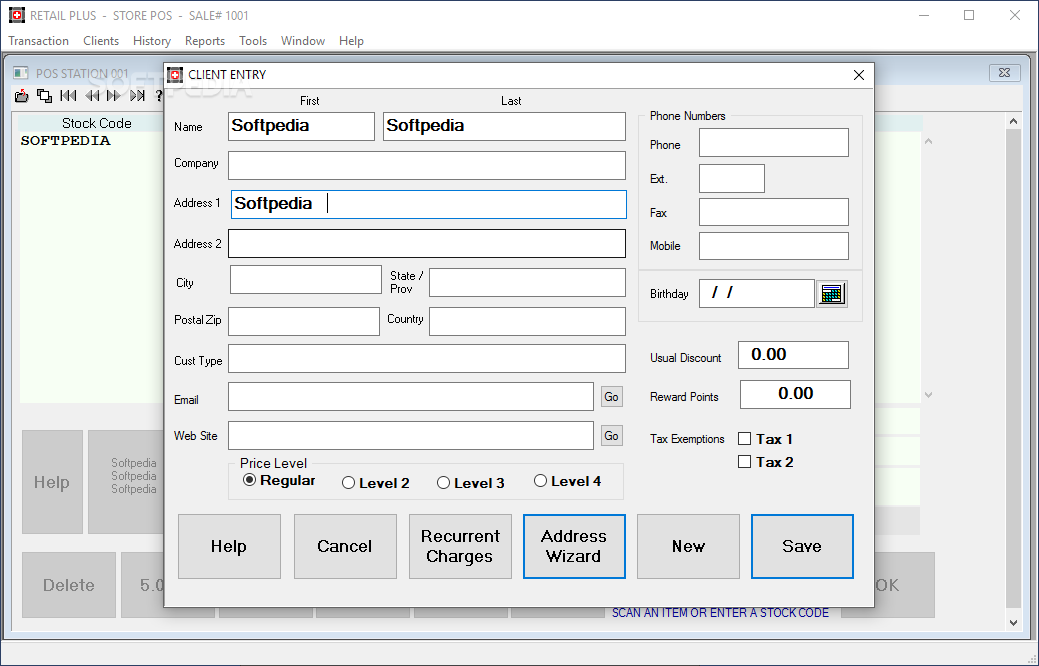Image resolution: width=1039 pixels, height=666 pixels.
Task: Click the POS Station 001 window icon
Action: [x=21, y=73]
